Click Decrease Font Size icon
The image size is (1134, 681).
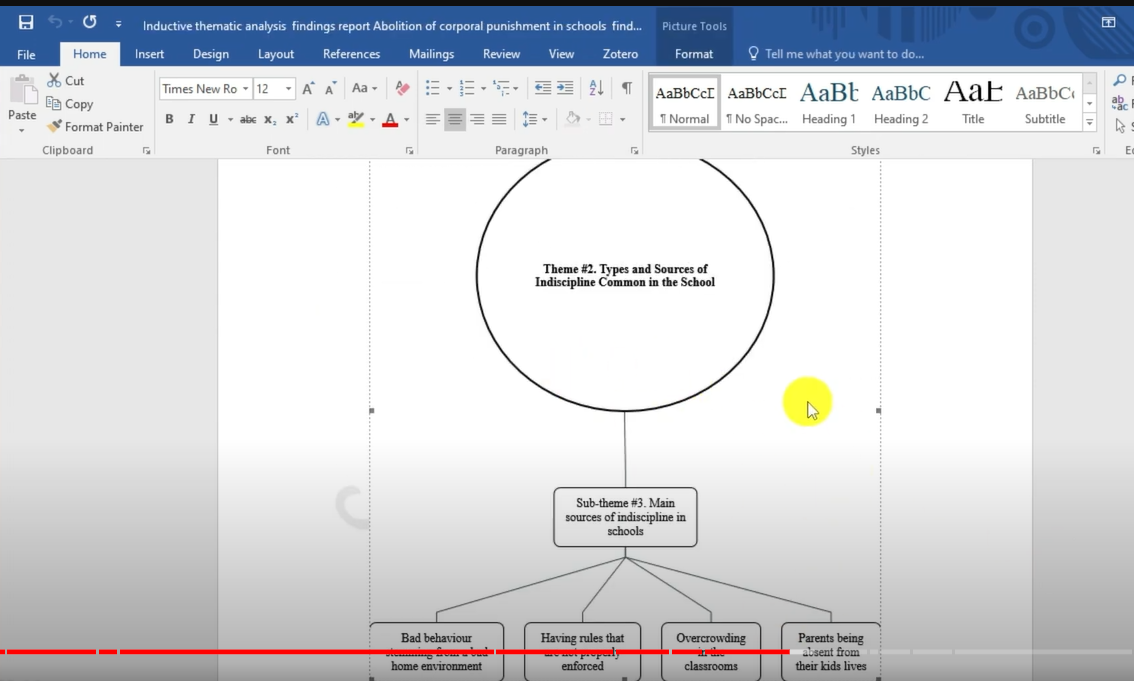331,89
